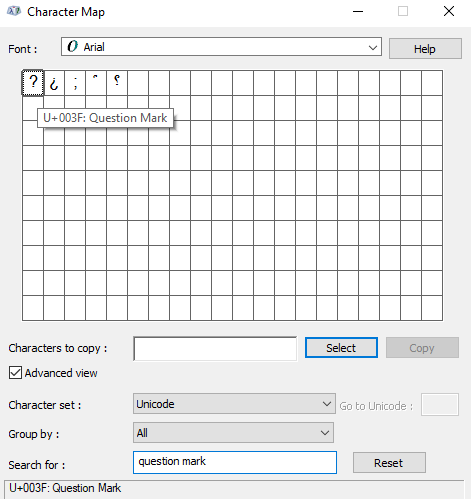Screen dimensions: 471x499
Task: Click the greyed-out Copy button
Action: 422,348
